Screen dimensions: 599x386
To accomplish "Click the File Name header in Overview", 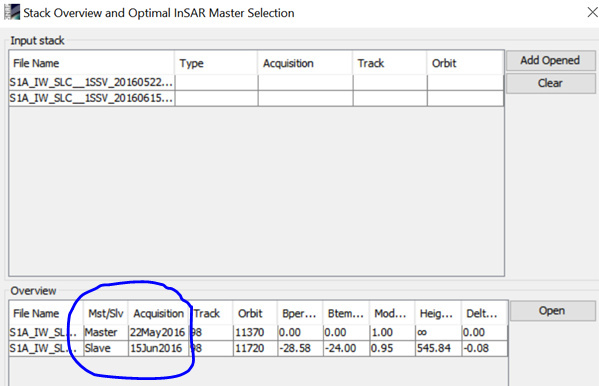I will tap(46, 313).
